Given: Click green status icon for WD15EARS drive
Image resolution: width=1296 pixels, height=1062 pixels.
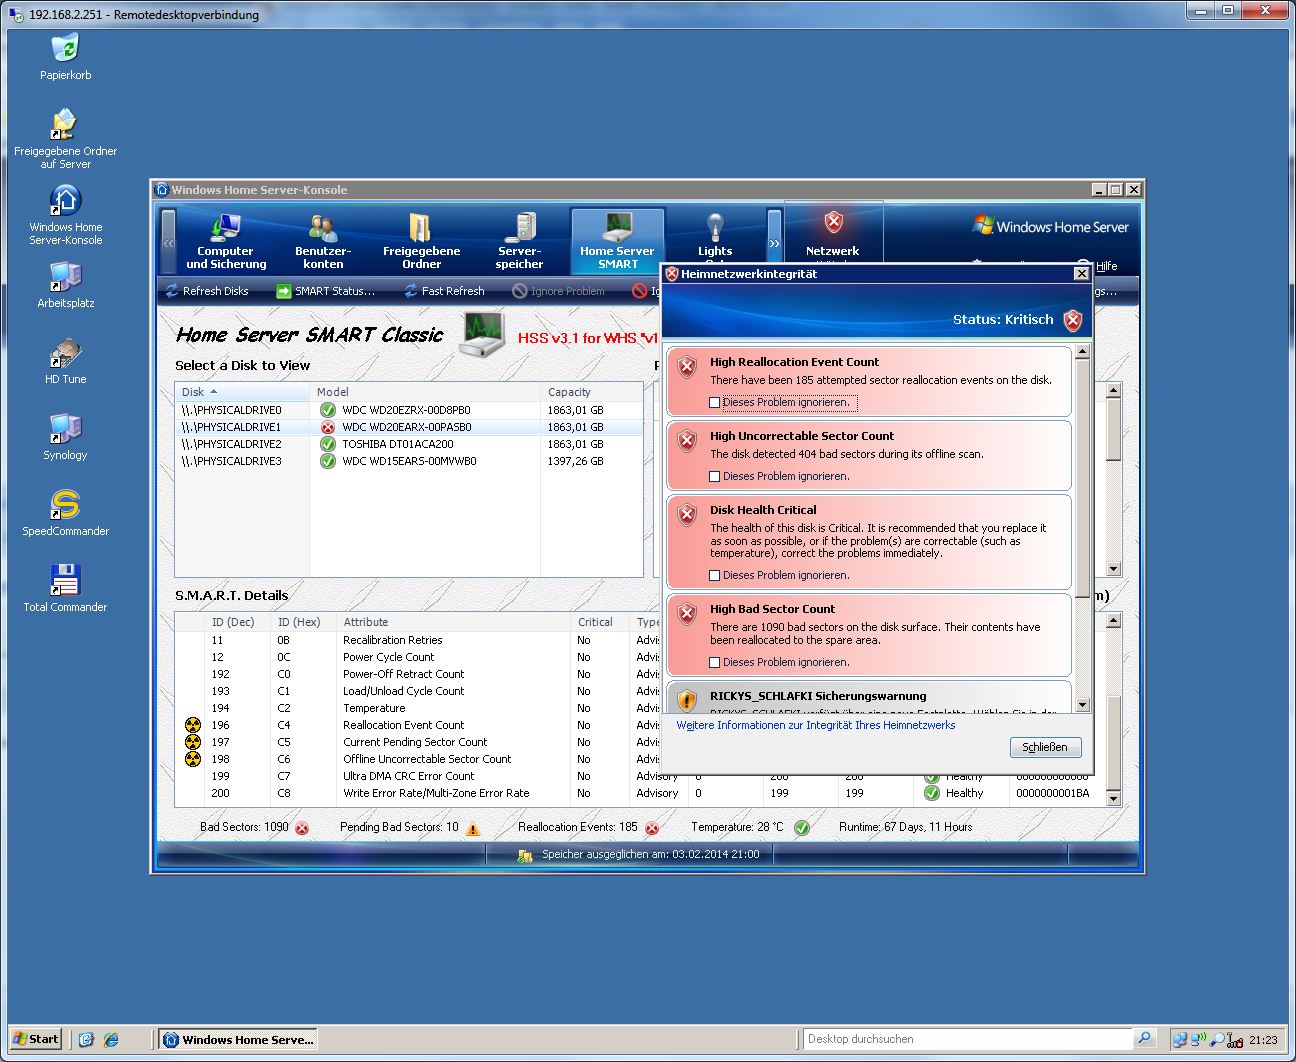Looking at the screenshot, I should (327, 461).
